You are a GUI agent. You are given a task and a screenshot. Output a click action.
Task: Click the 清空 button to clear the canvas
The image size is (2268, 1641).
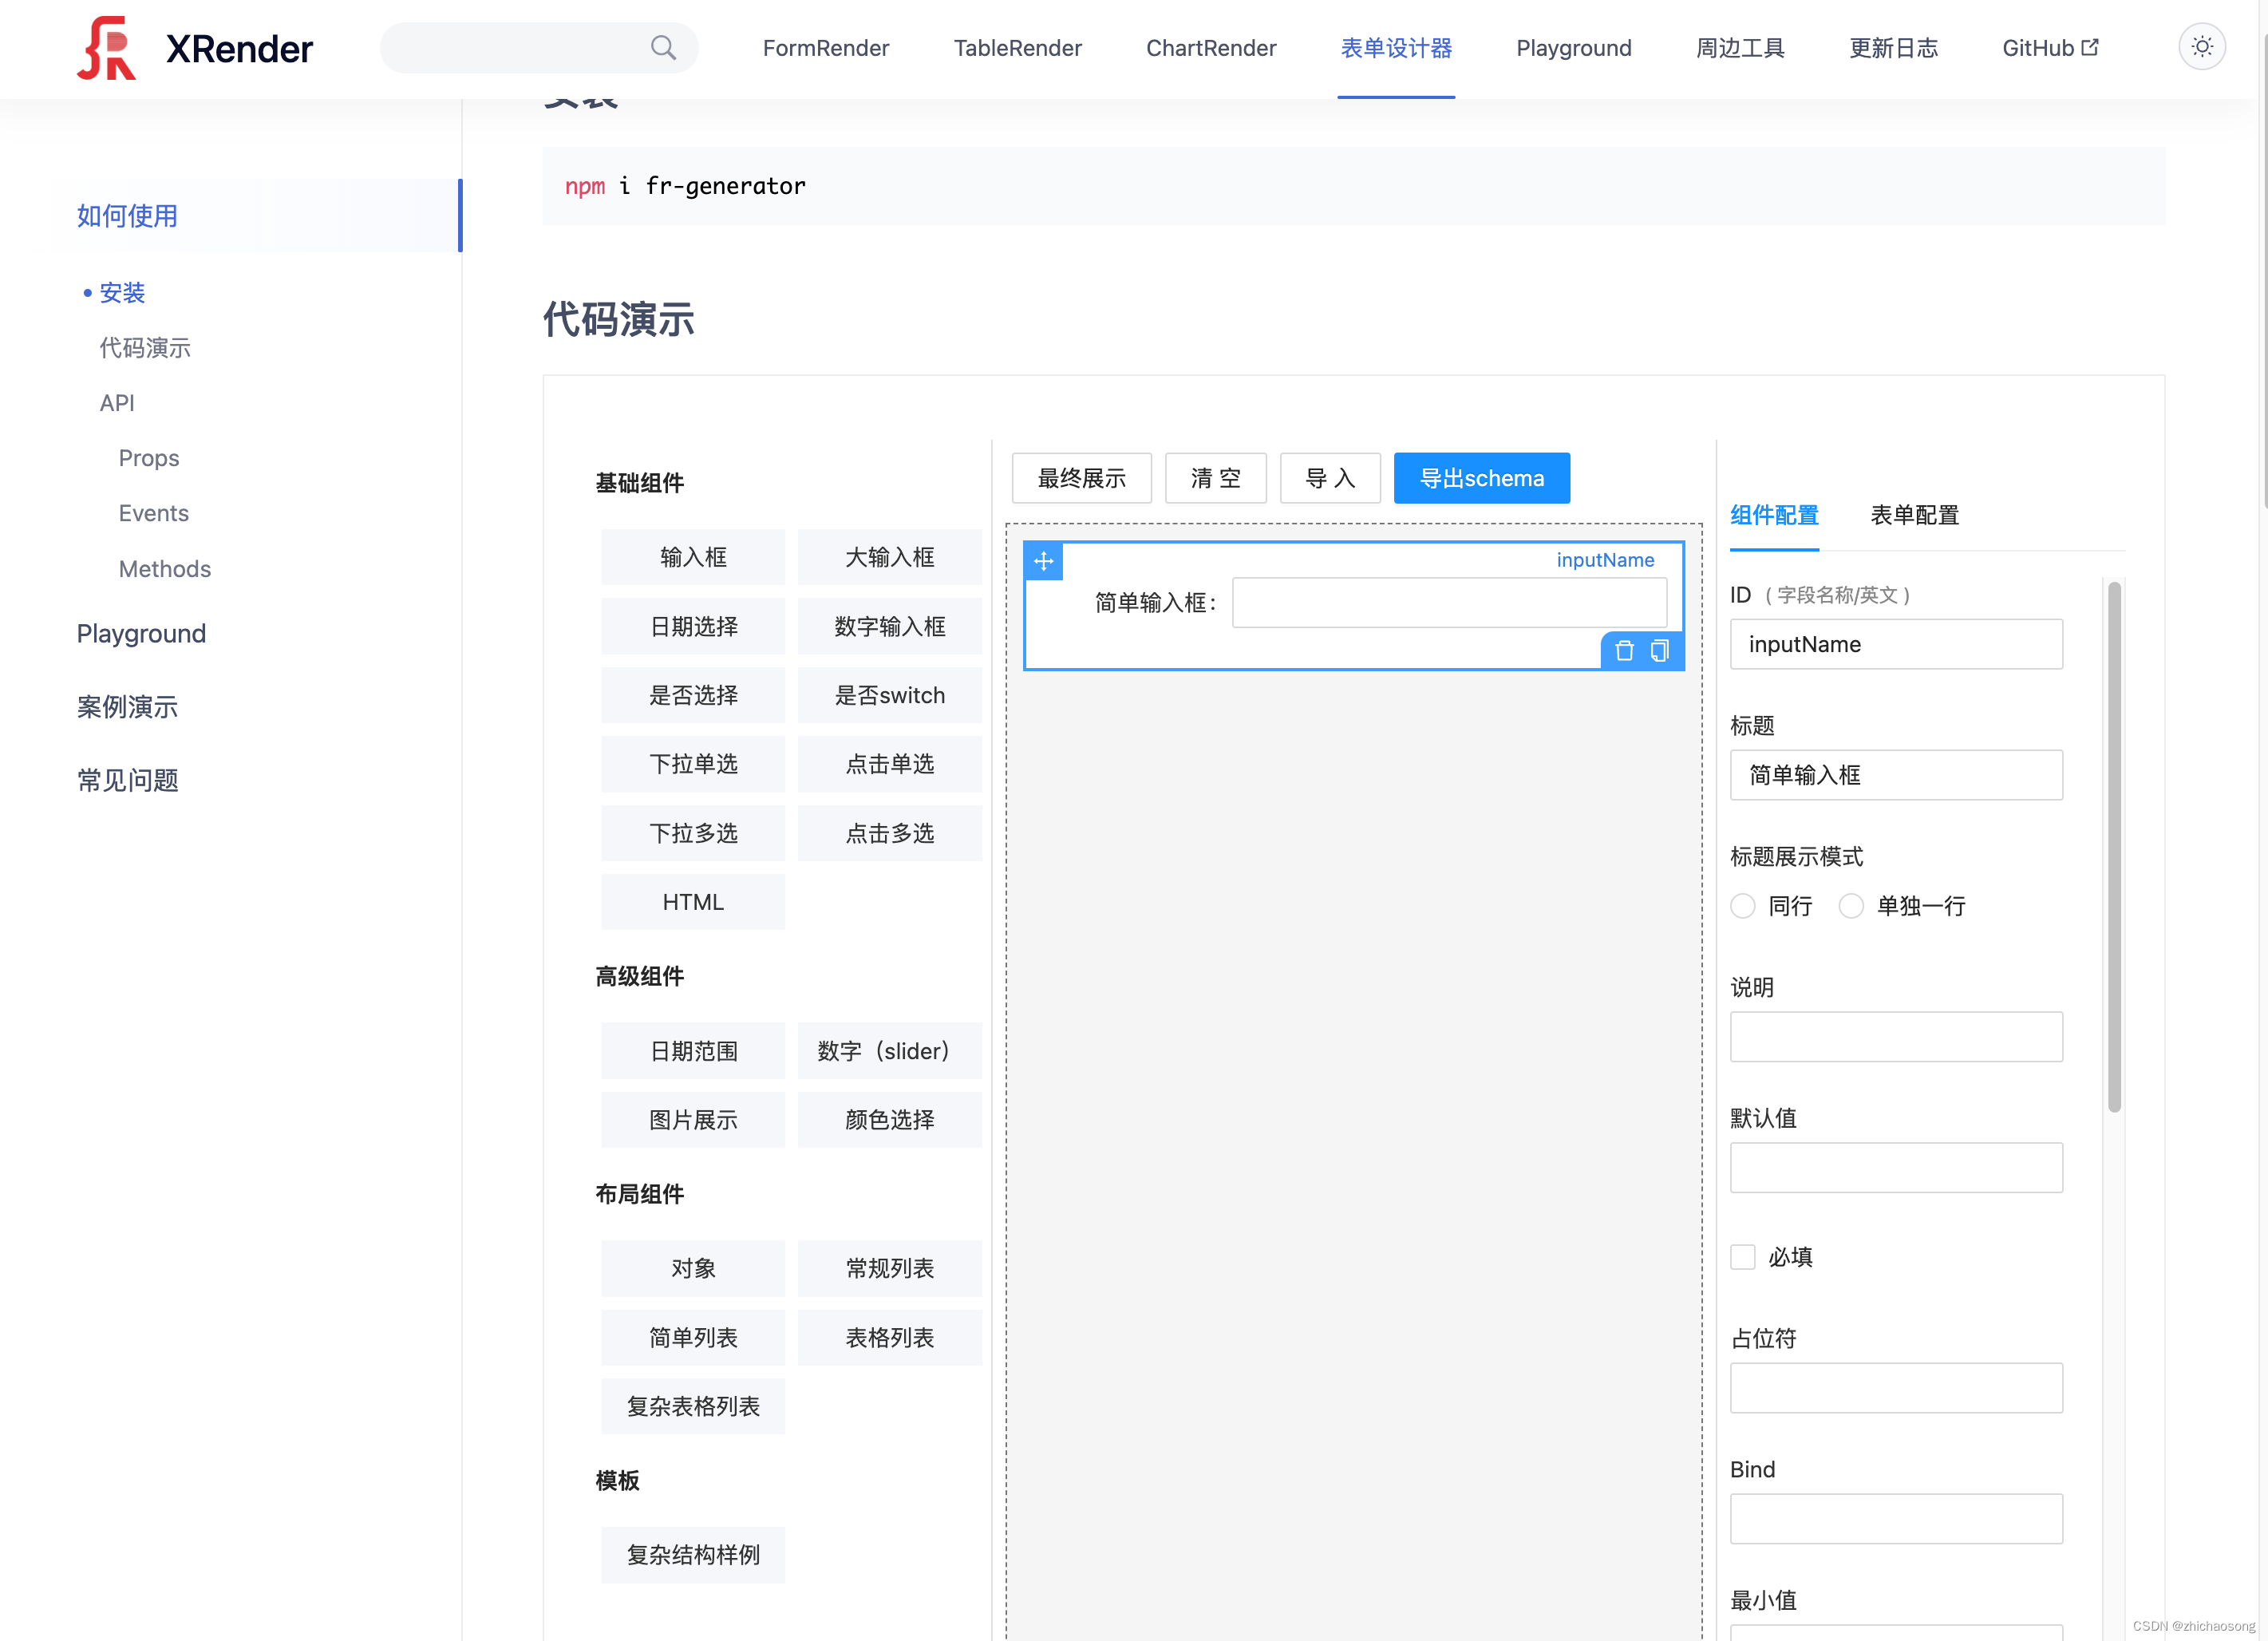(x=1215, y=478)
